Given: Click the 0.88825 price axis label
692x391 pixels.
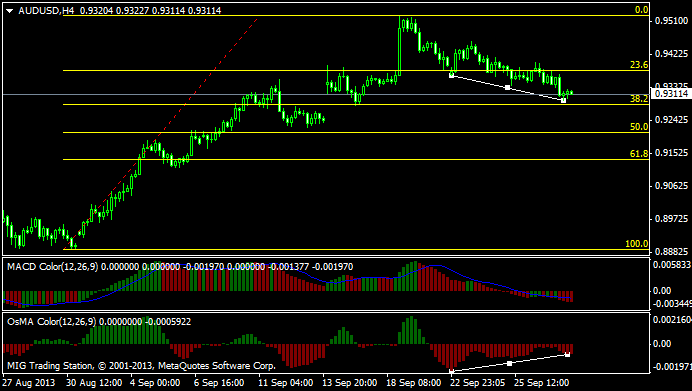Looking at the screenshot, I should [672, 252].
